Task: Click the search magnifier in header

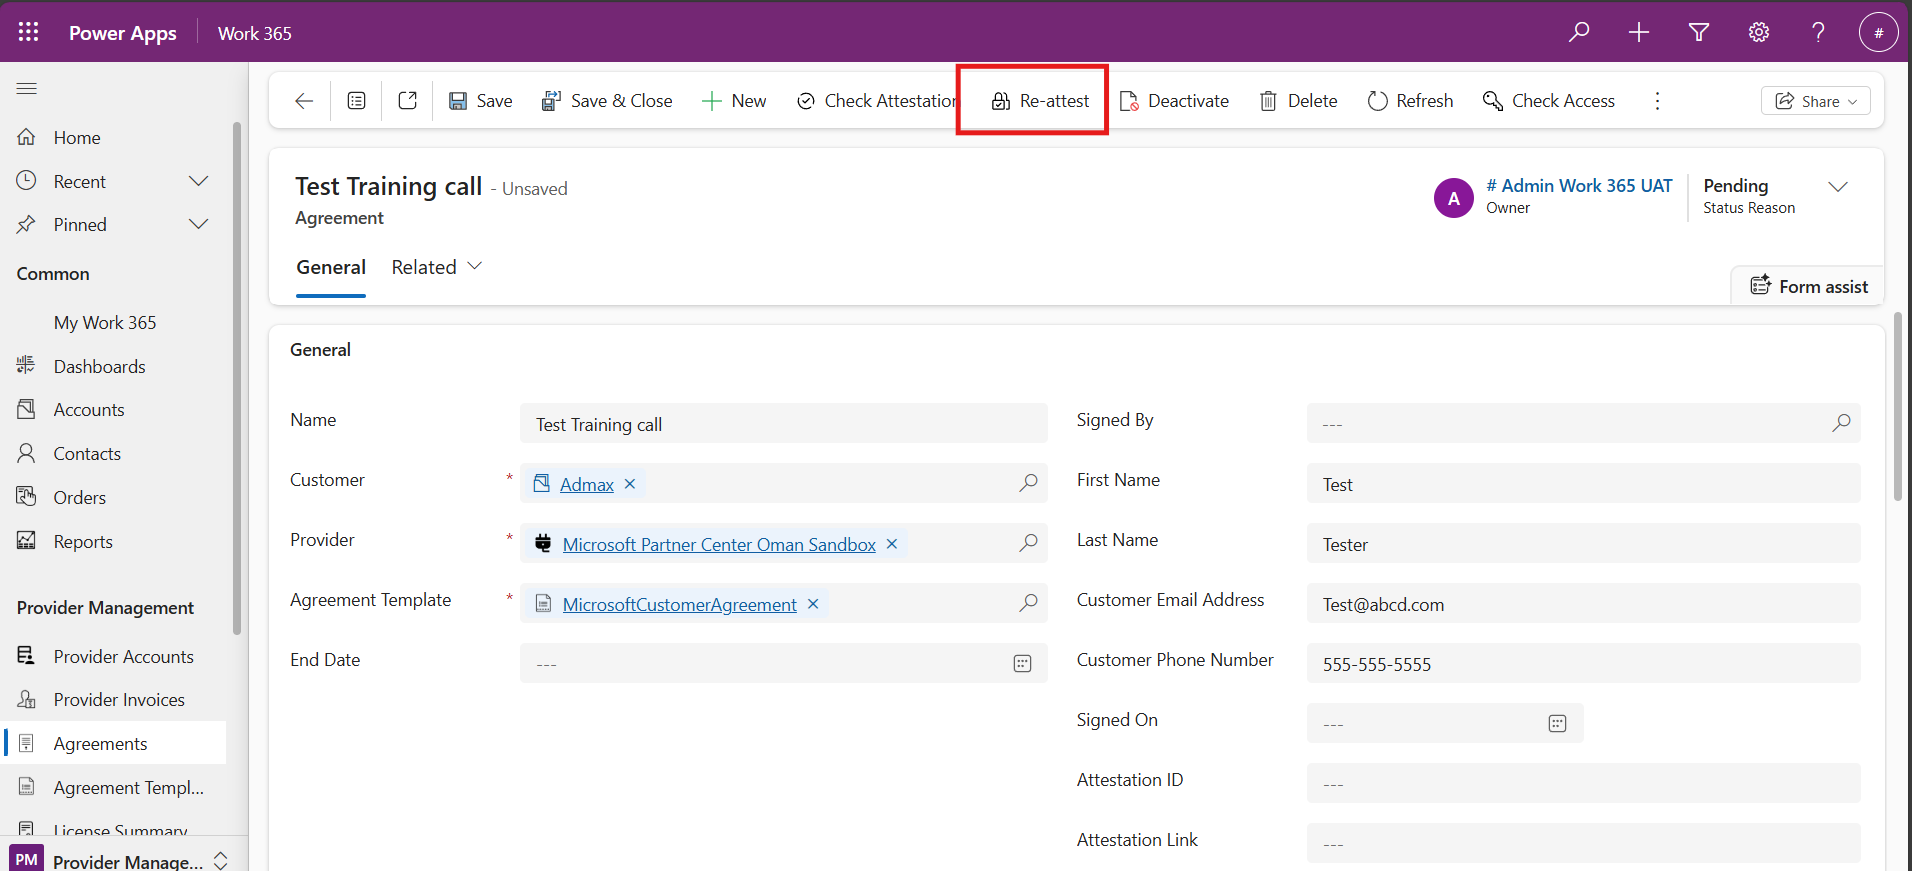Action: (1579, 32)
